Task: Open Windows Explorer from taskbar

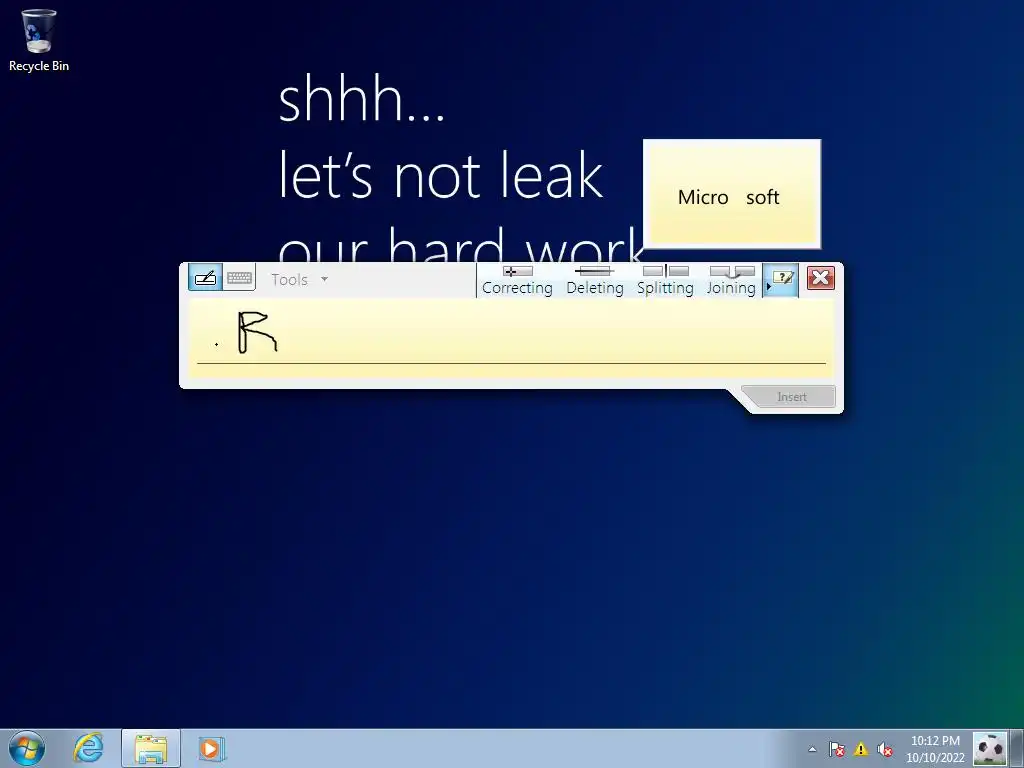Action: 151,748
